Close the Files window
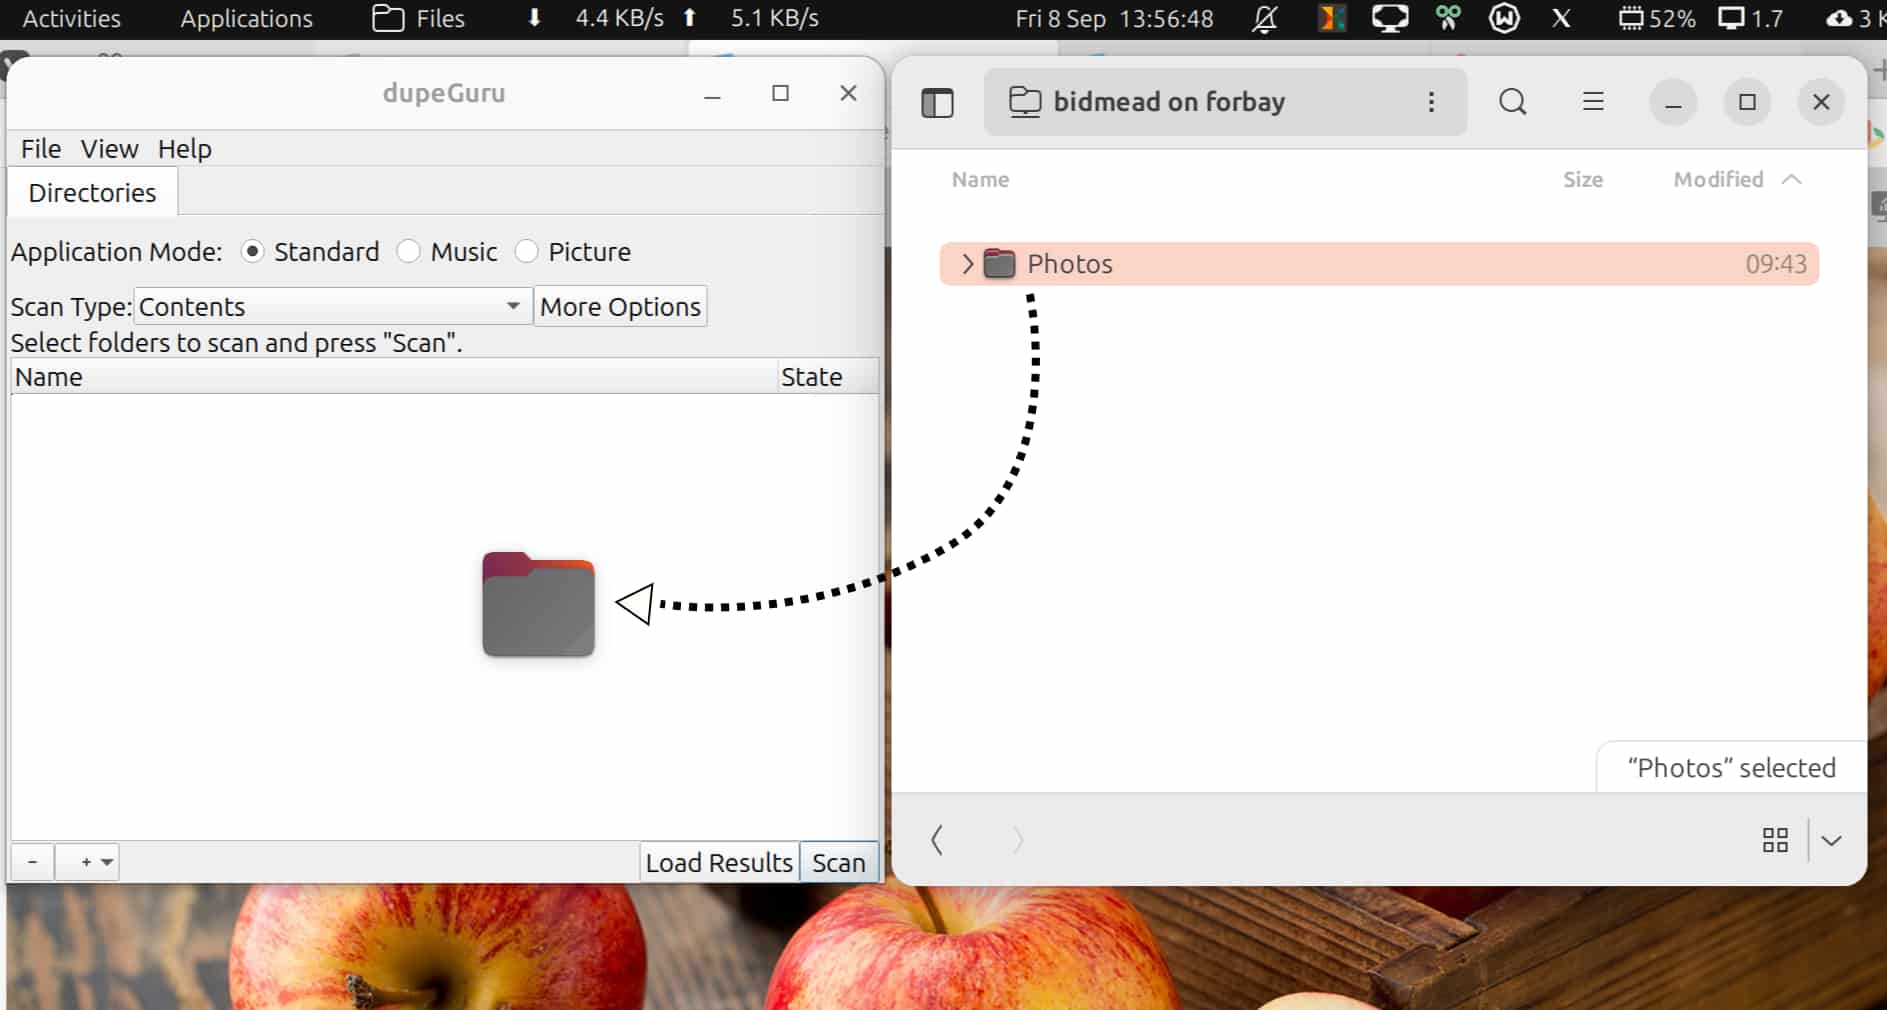 (x=1821, y=102)
